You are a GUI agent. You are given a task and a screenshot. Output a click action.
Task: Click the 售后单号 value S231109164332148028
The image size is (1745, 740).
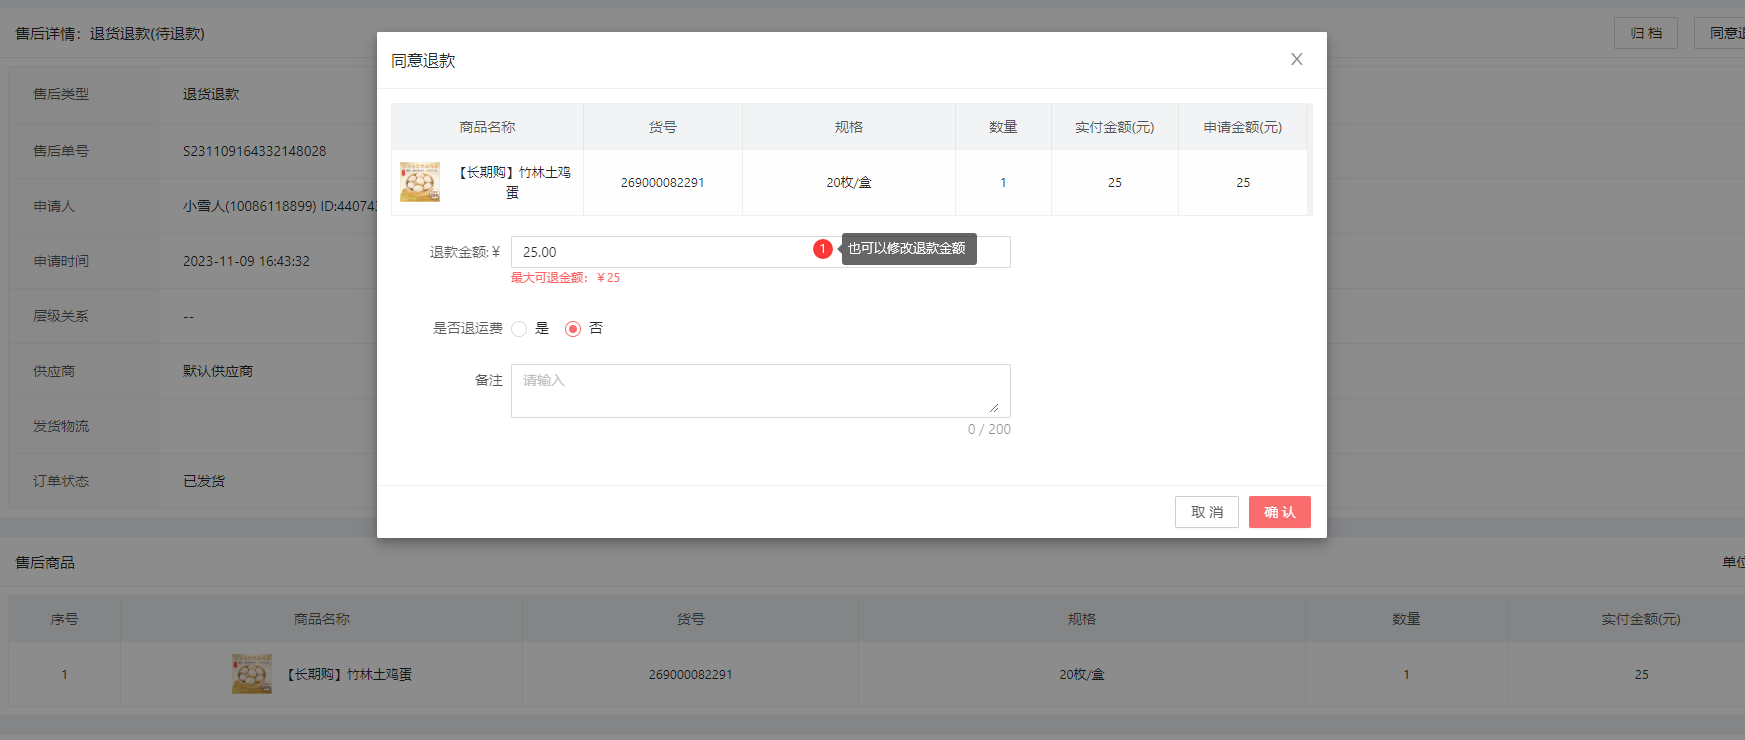coord(254,151)
